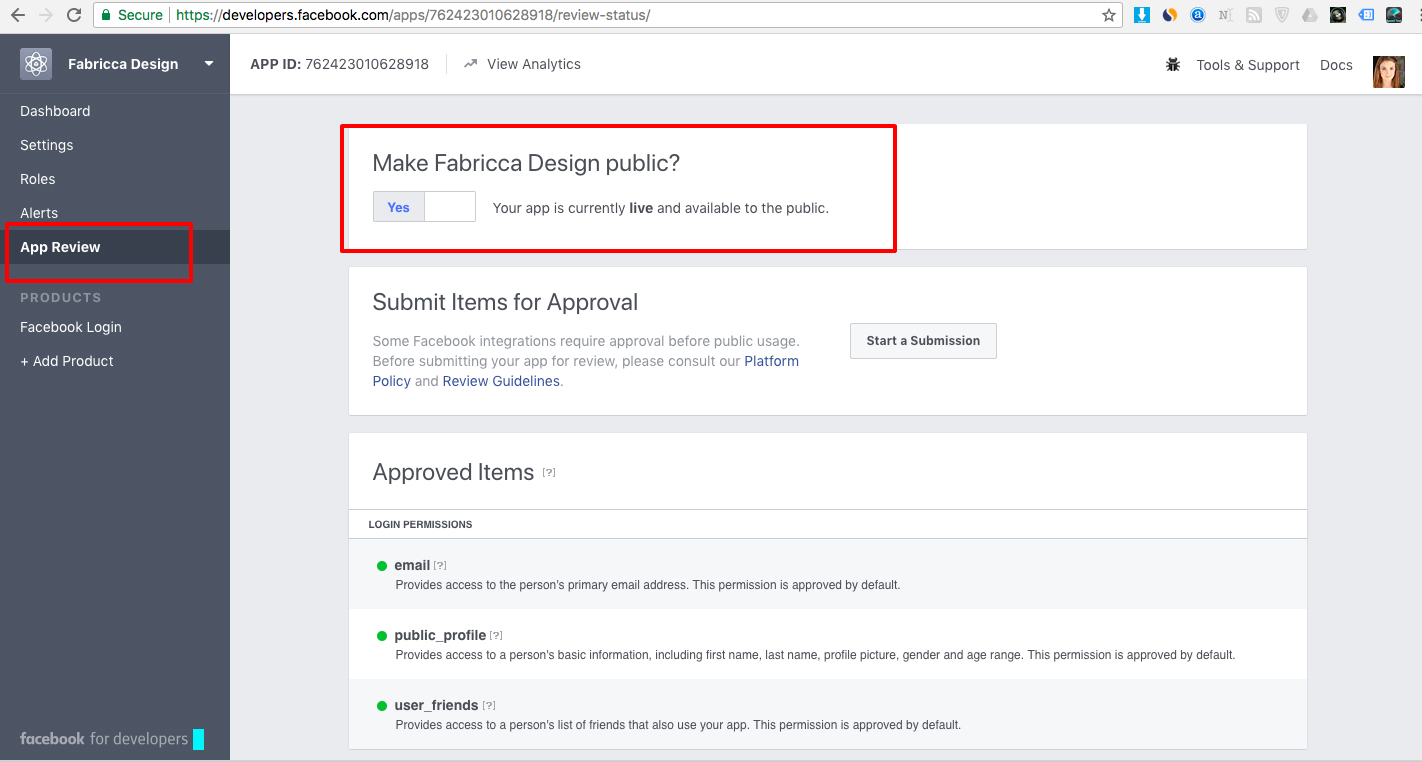Open the help tooltip beside email permission

440,566
